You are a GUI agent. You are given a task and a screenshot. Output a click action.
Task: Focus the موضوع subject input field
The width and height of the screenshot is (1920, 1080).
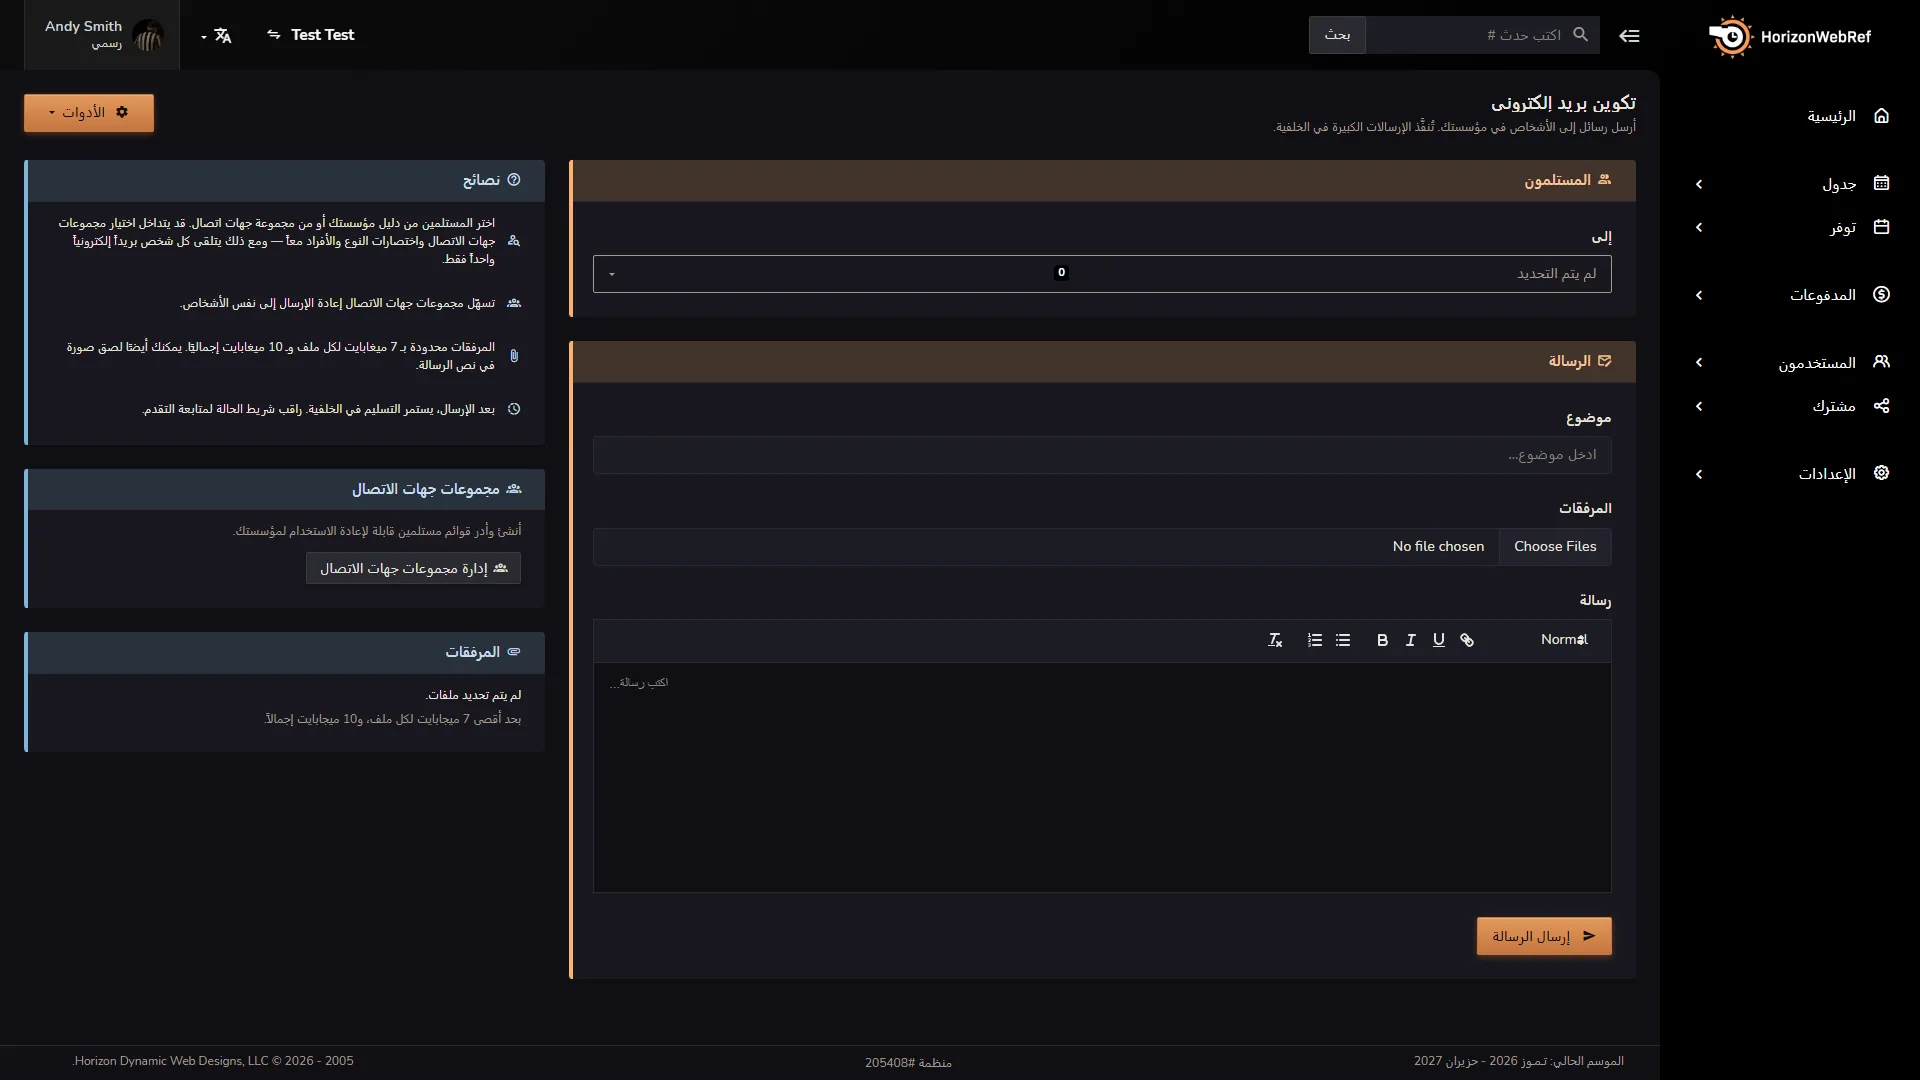pyautogui.click(x=1102, y=455)
